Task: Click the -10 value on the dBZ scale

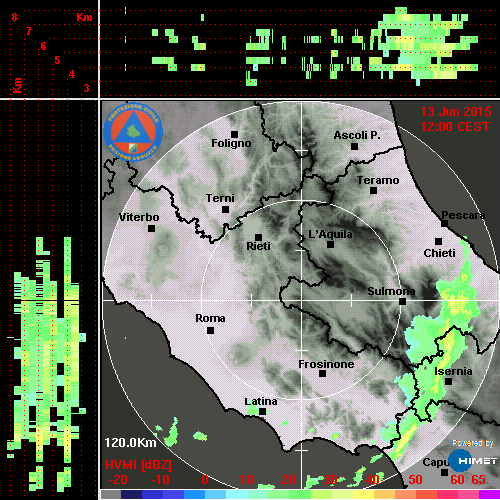Action: coord(160,480)
